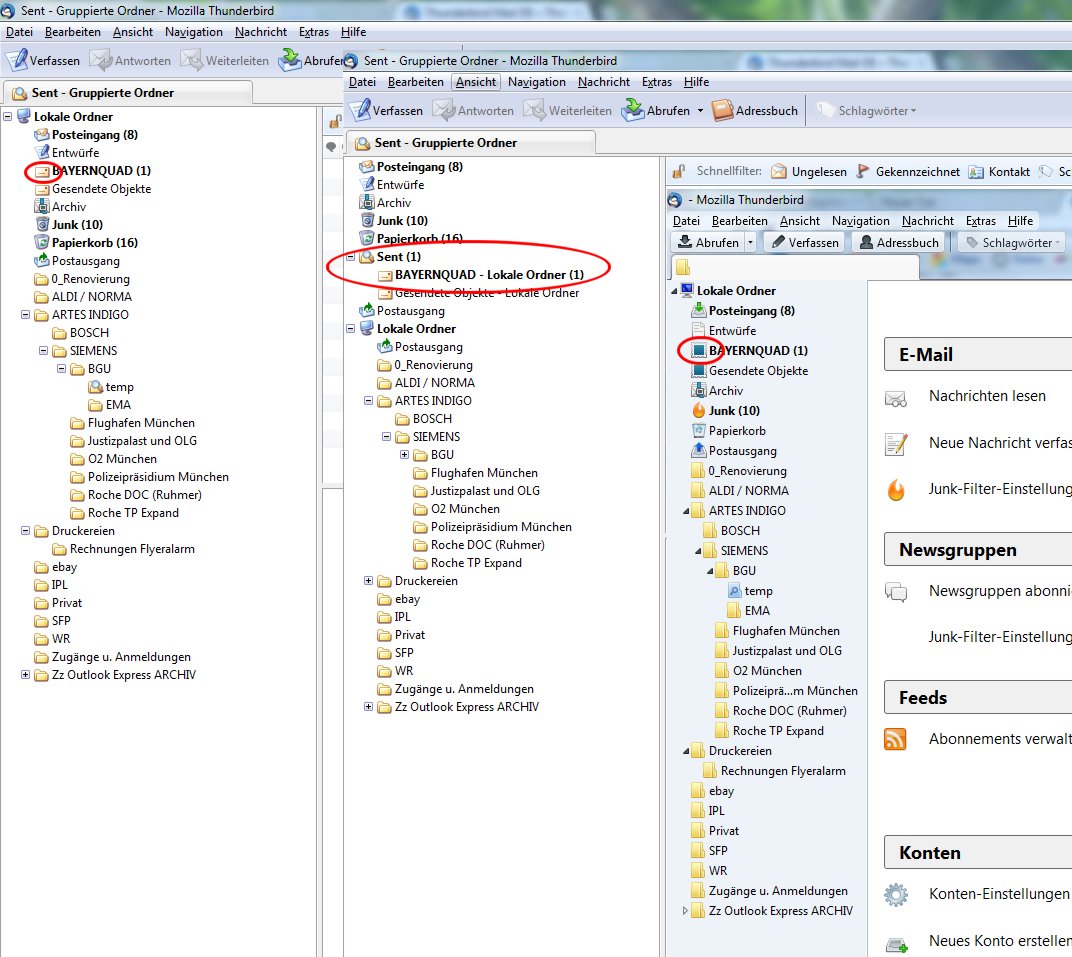
Task: Open Abrufen dropdown arrow in right window
Action: click(x=751, y=242)
